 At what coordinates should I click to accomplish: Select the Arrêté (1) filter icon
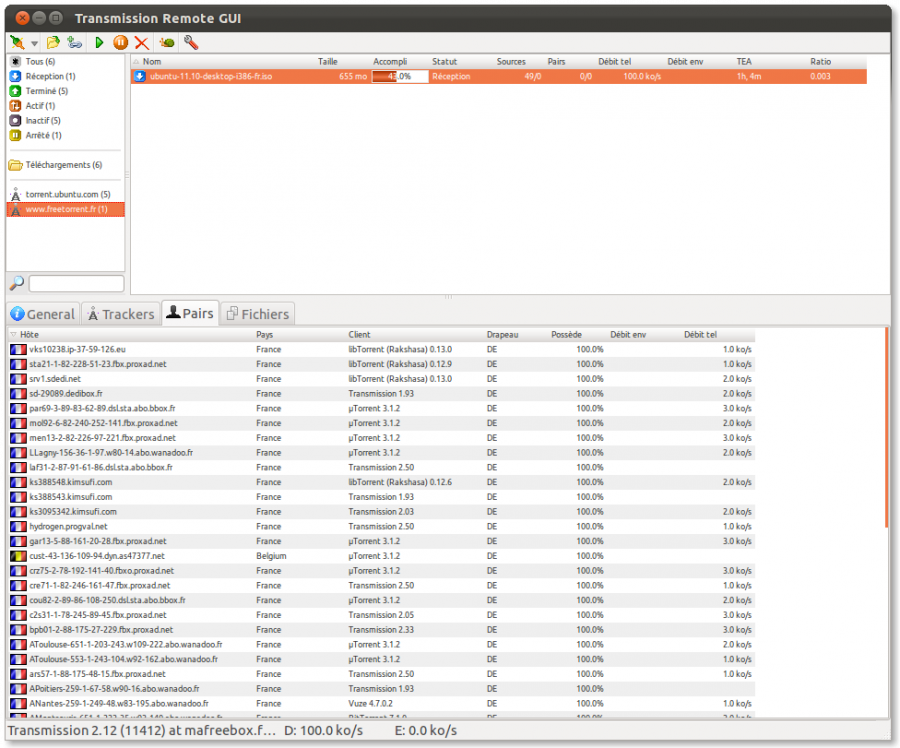pyautogui.click(x=15, y=135)
